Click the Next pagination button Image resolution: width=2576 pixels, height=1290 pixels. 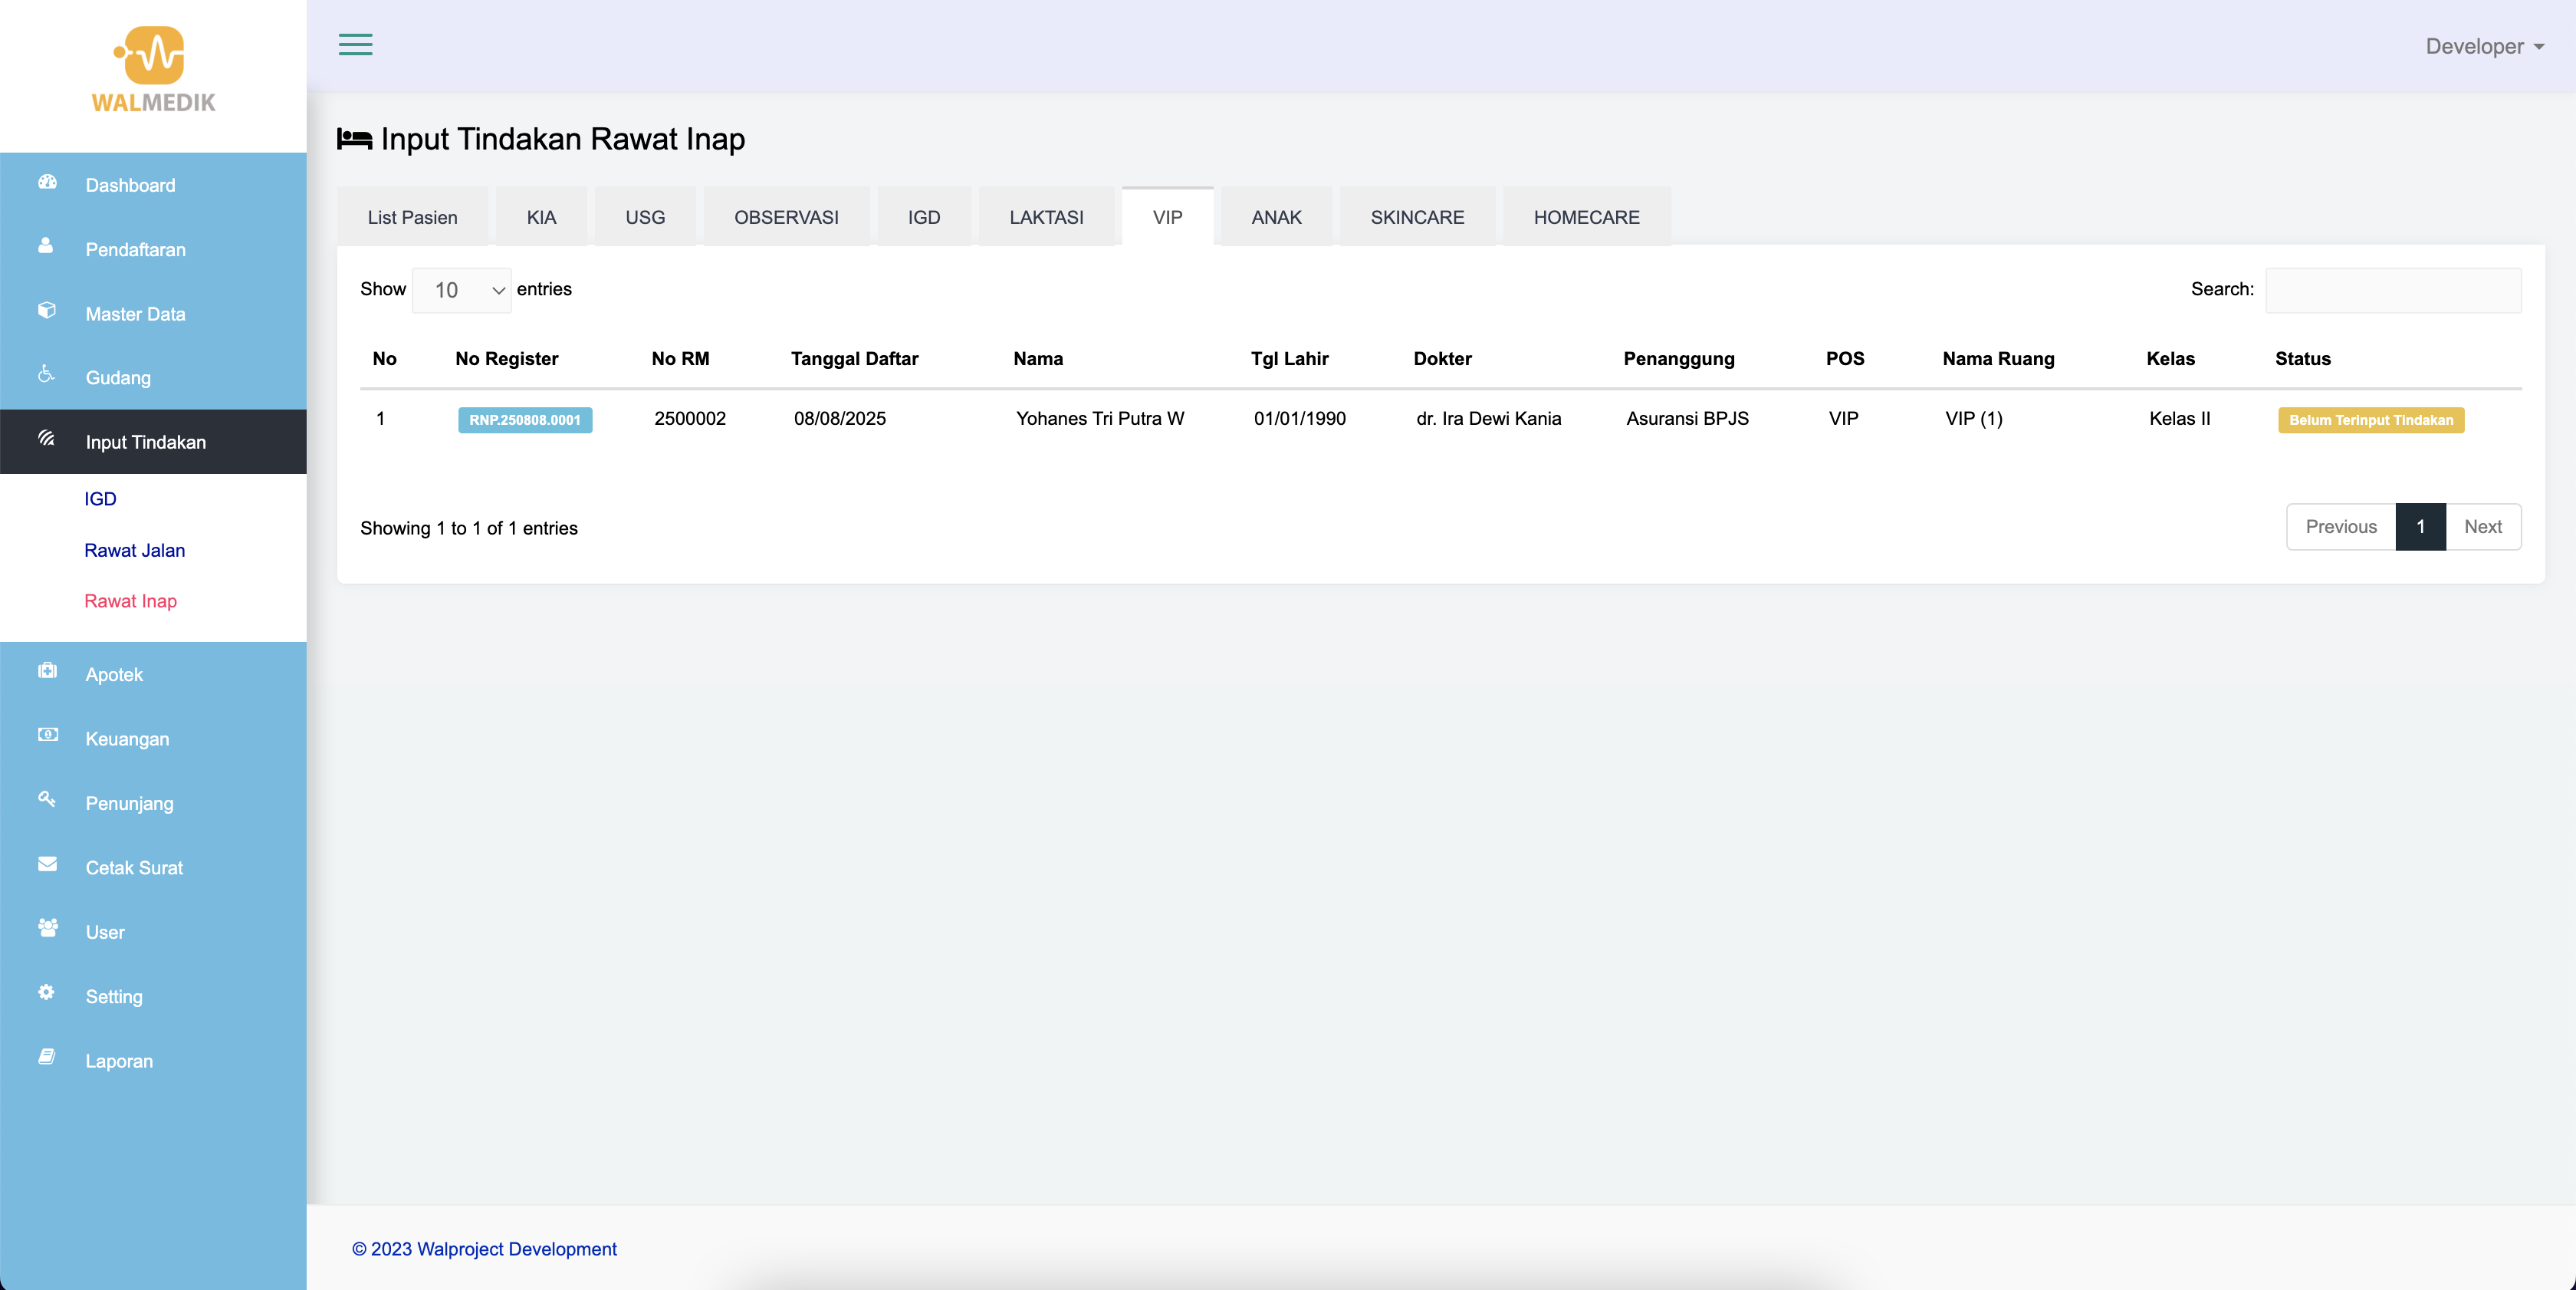click(2483, 527)
